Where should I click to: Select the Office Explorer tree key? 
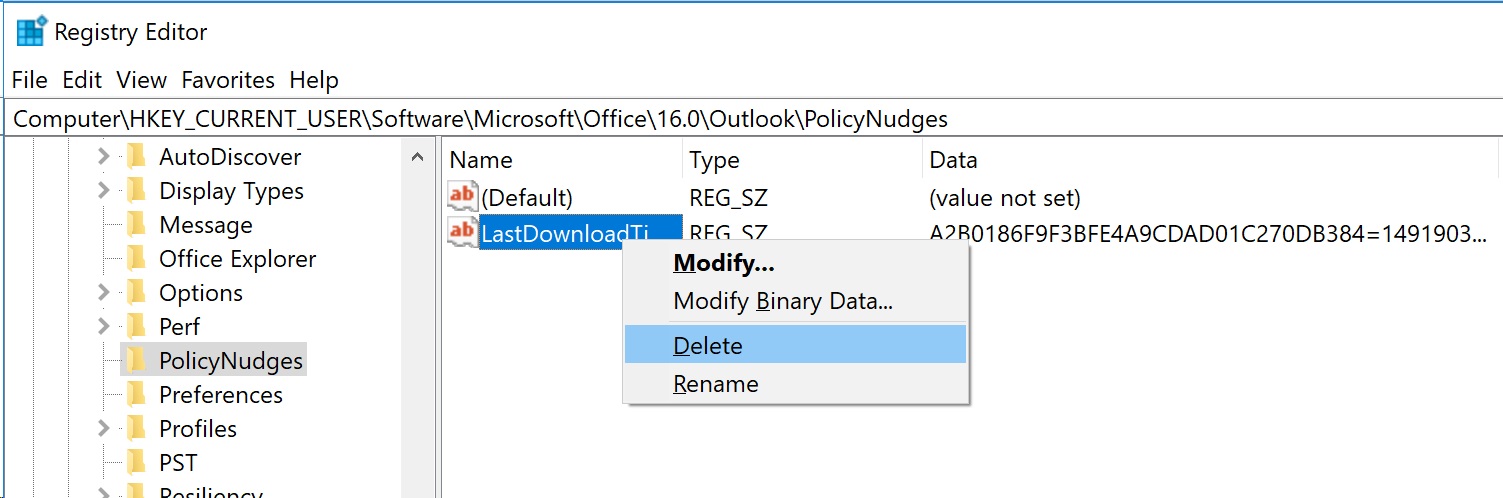click(x=237, y=259)
